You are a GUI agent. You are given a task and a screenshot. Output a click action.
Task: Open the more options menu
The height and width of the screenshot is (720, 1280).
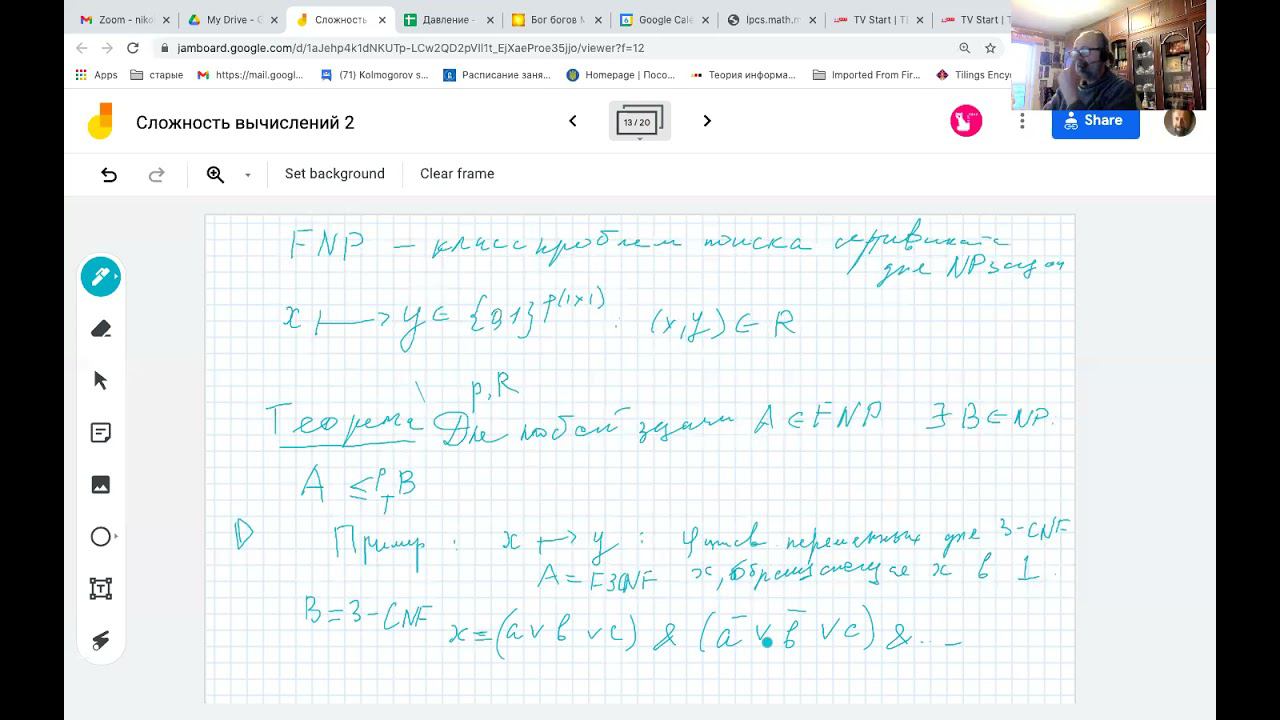(1022, 121)
